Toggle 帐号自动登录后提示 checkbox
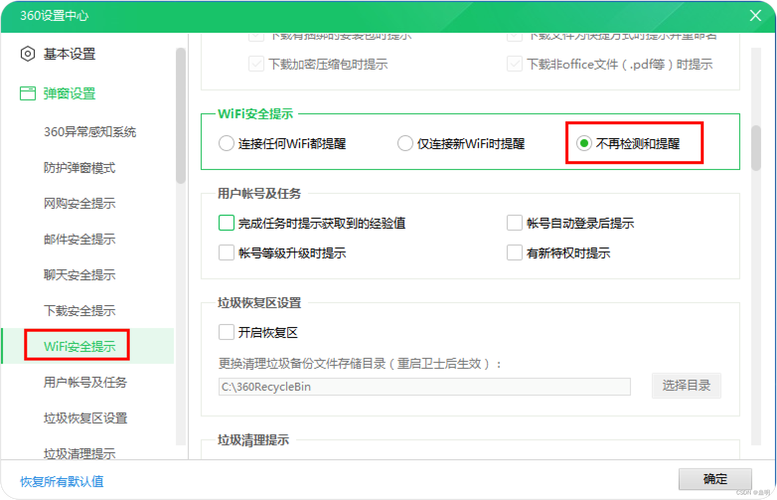This screenshot has width=777, height=500. pos(514,223)
